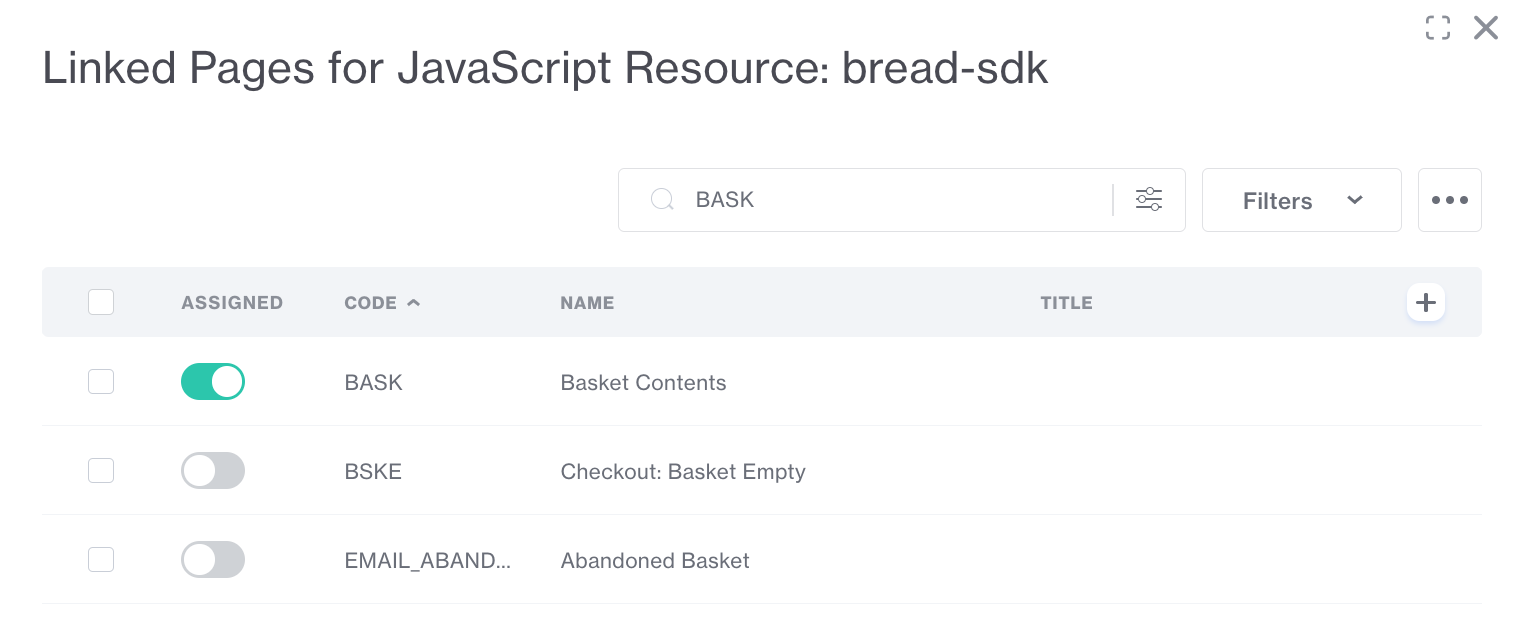Disable the BASK assigned toggle
Screen dimensions: 1514x618
(x=213, y=382)
